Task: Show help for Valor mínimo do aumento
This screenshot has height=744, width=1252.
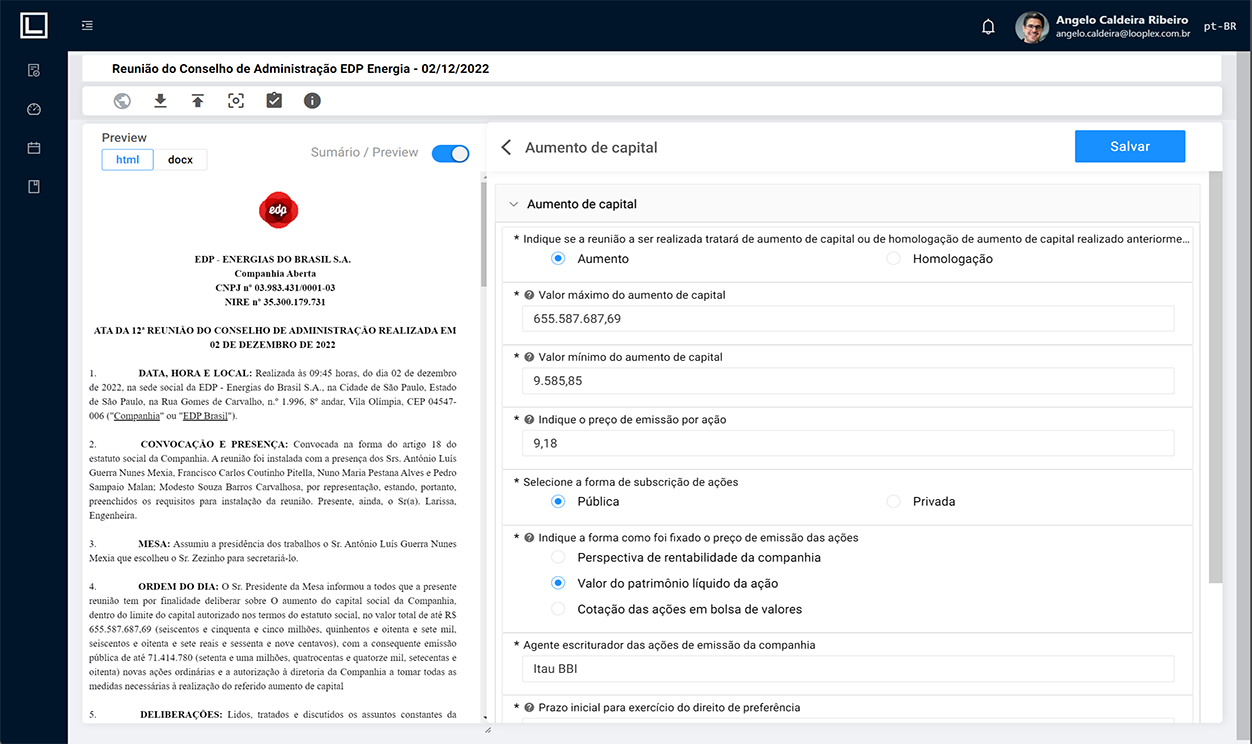Action: (529, 358)
